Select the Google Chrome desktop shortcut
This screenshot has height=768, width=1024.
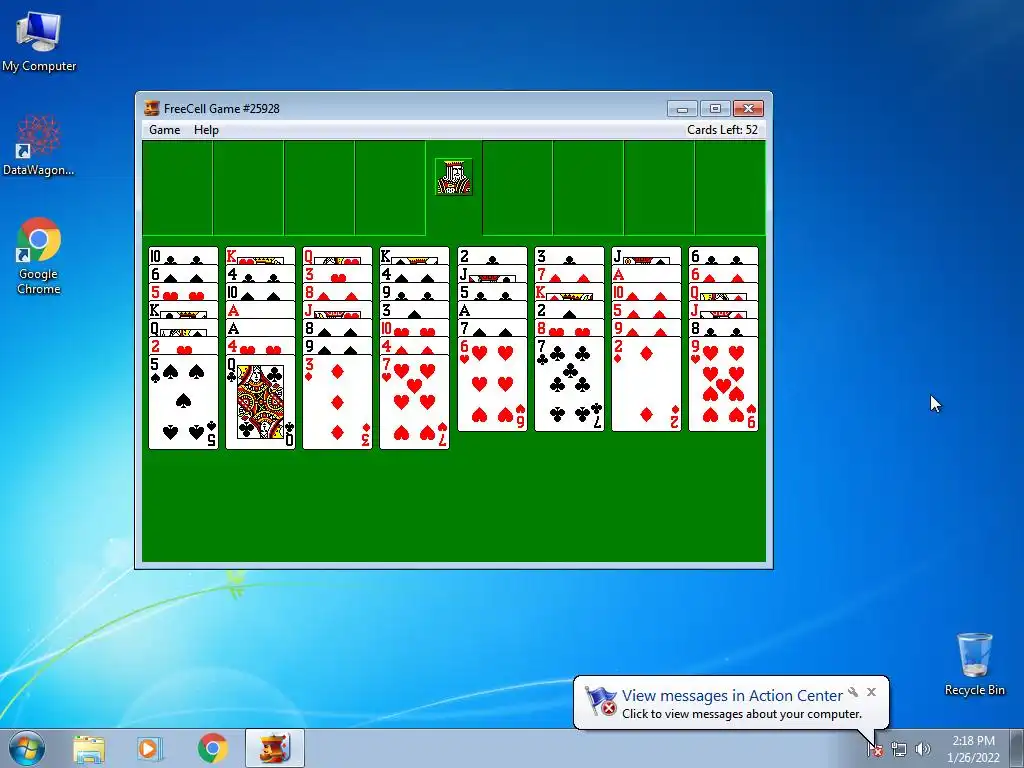(39, 256)
